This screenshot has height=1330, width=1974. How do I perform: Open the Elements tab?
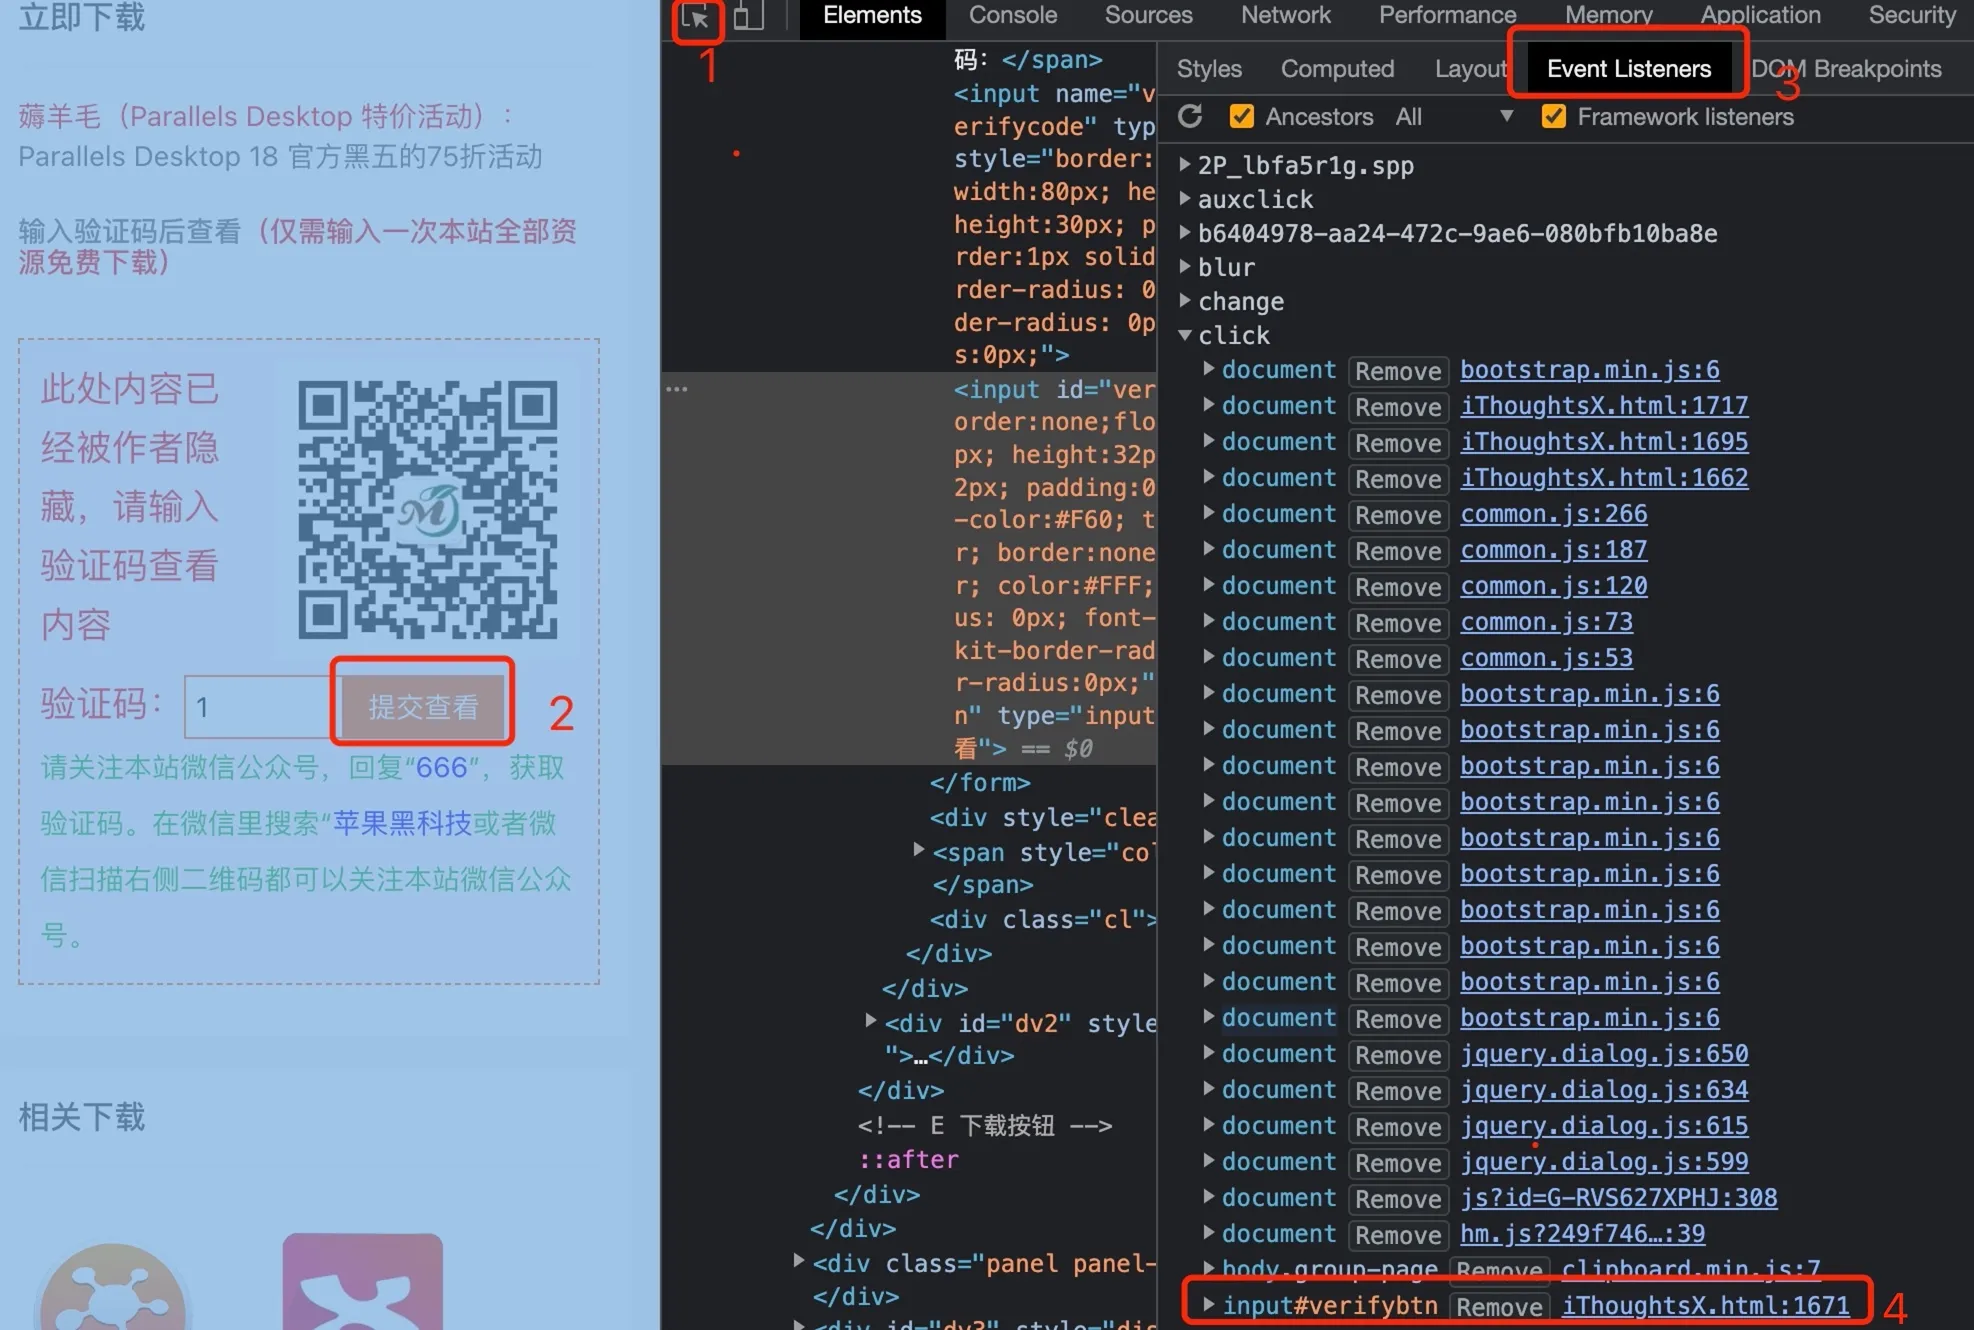pyautogui.click(x=872, y=15)
